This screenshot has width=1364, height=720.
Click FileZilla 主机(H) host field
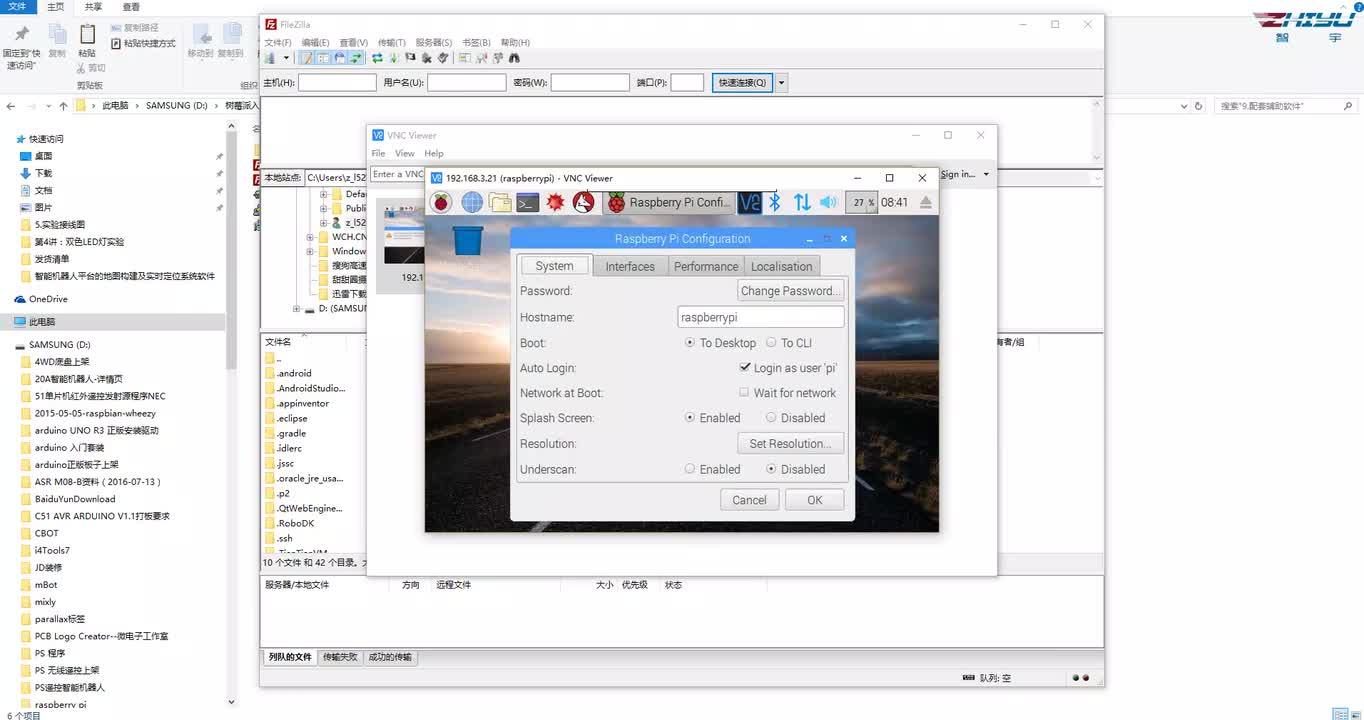[337, 83]
